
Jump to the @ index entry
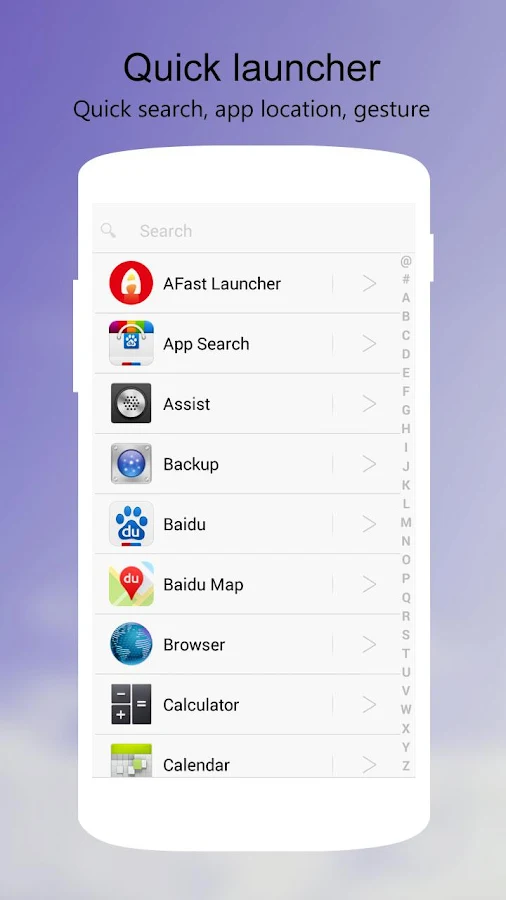tap(406, 261)
